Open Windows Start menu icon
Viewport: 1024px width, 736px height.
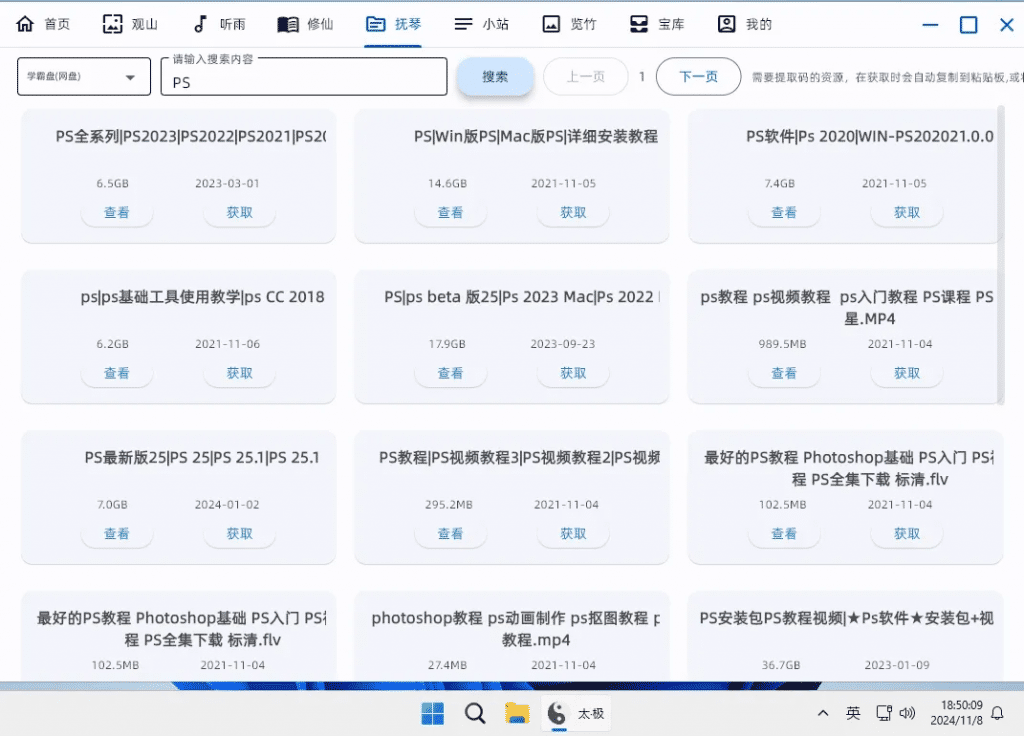(x=432, y=713)
